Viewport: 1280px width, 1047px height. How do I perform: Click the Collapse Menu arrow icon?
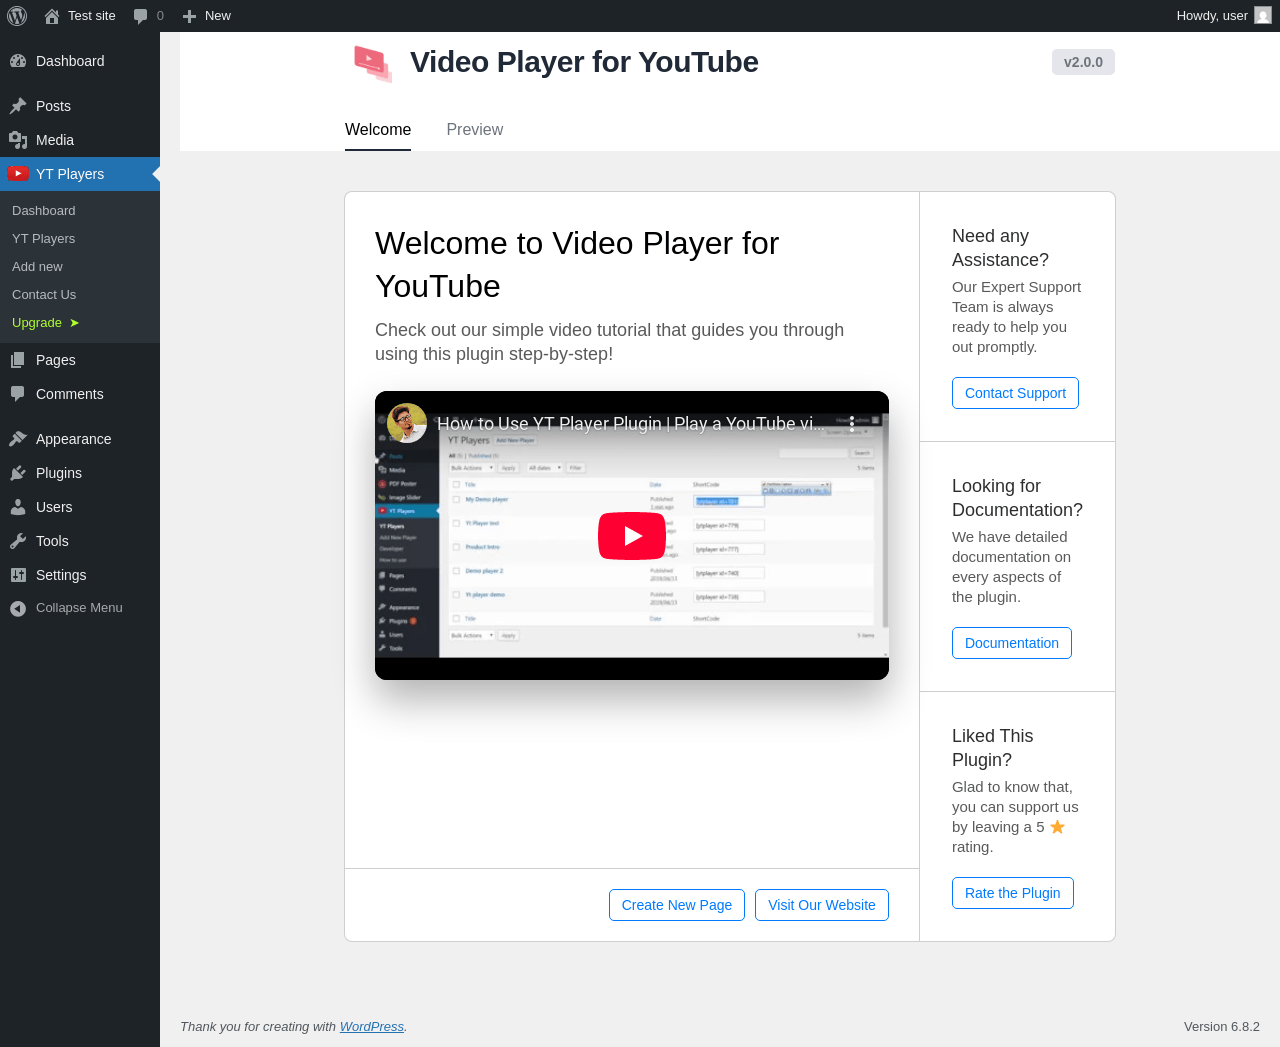point(18,608)
